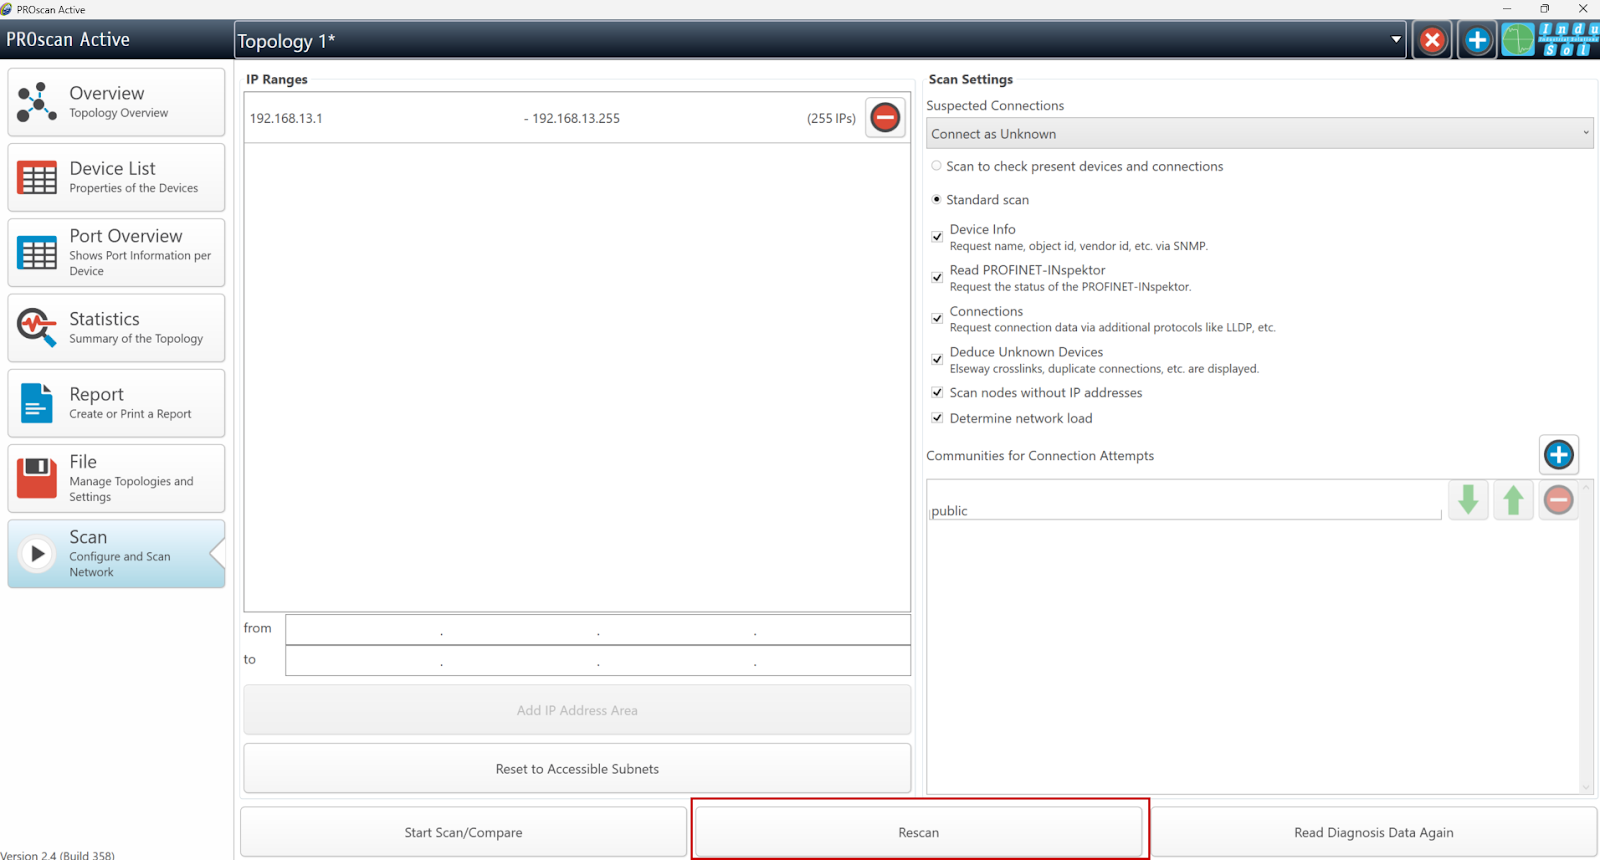Screen dimensions: 1600x860
Task: Click the File floppy disk icon
Action: (37, 478)
